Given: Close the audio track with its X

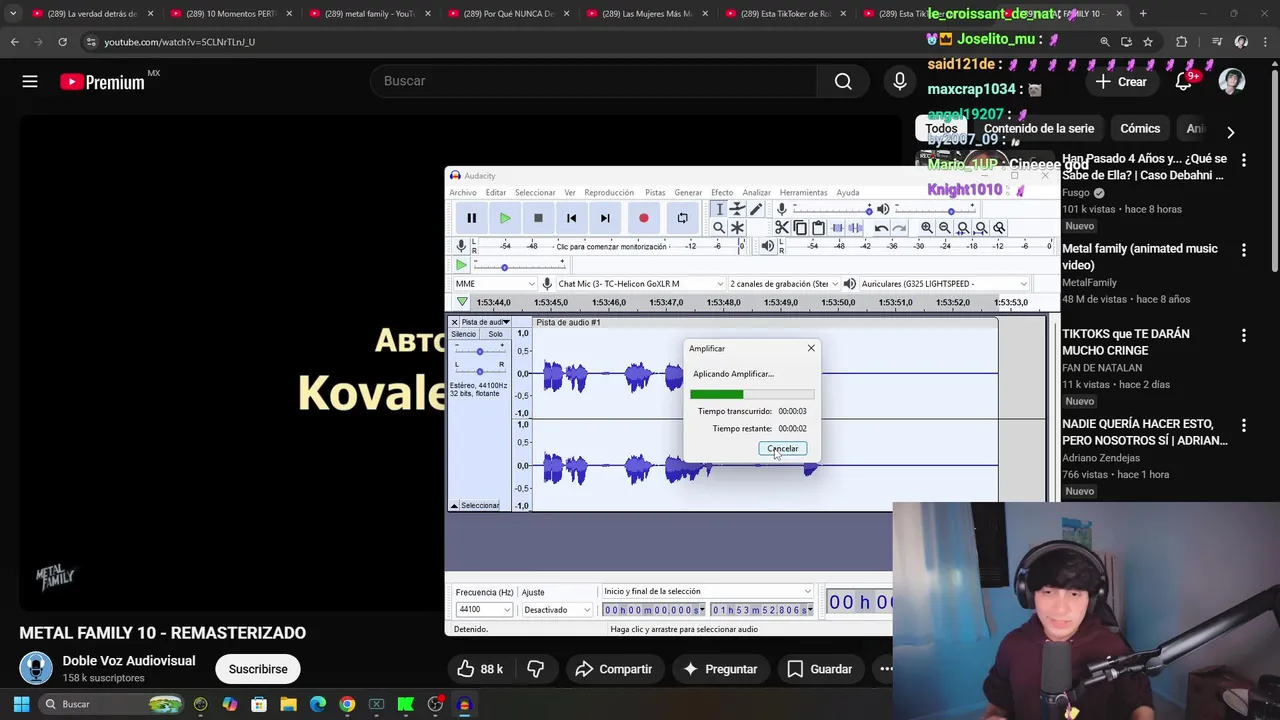Looking at the screenshot, I should (454, 322).
